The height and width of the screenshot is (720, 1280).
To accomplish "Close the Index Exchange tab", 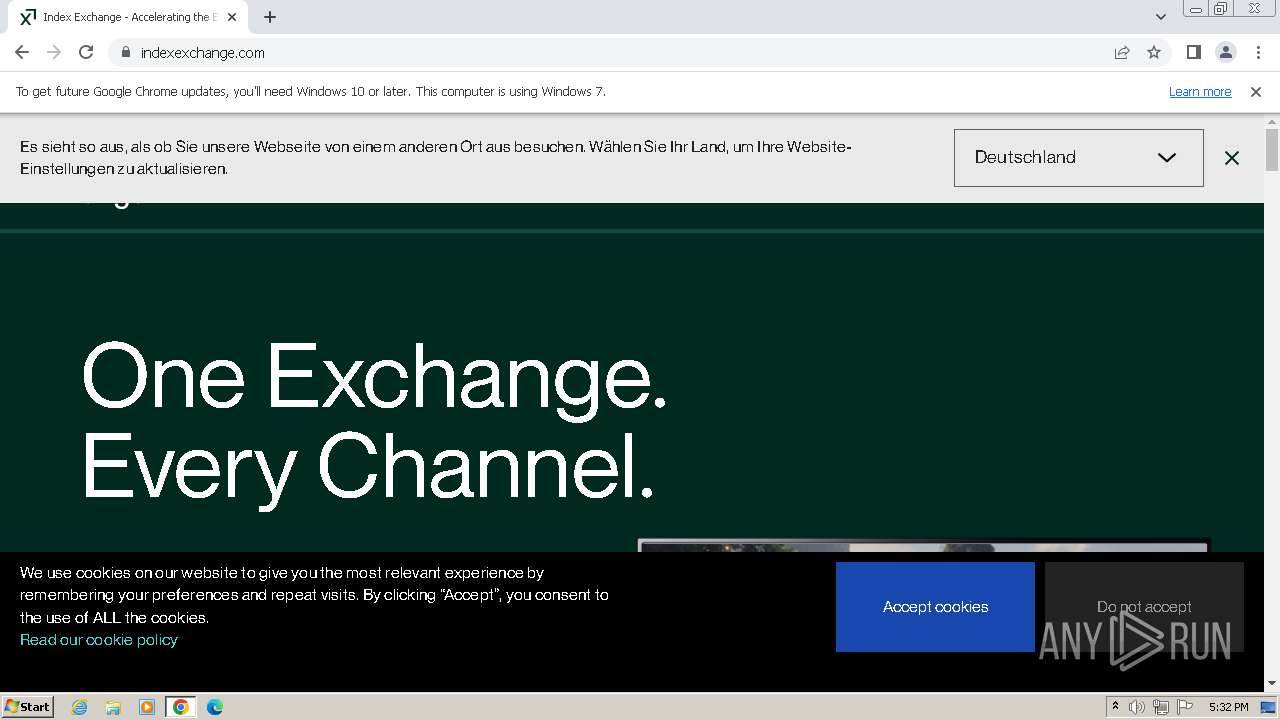I will pos(232,17).
